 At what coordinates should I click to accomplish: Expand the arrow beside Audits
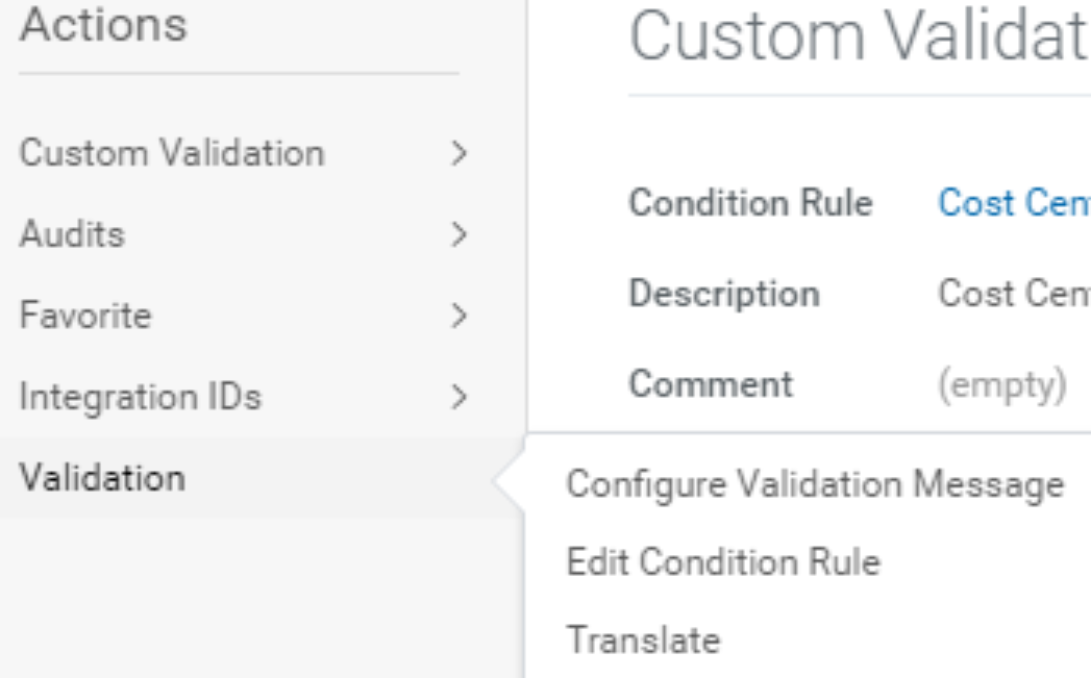click(459, 234)
